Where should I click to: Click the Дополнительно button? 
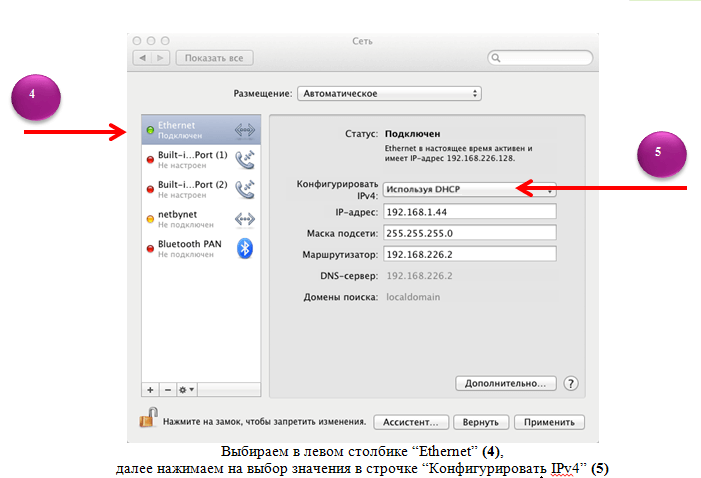[505, 383]
